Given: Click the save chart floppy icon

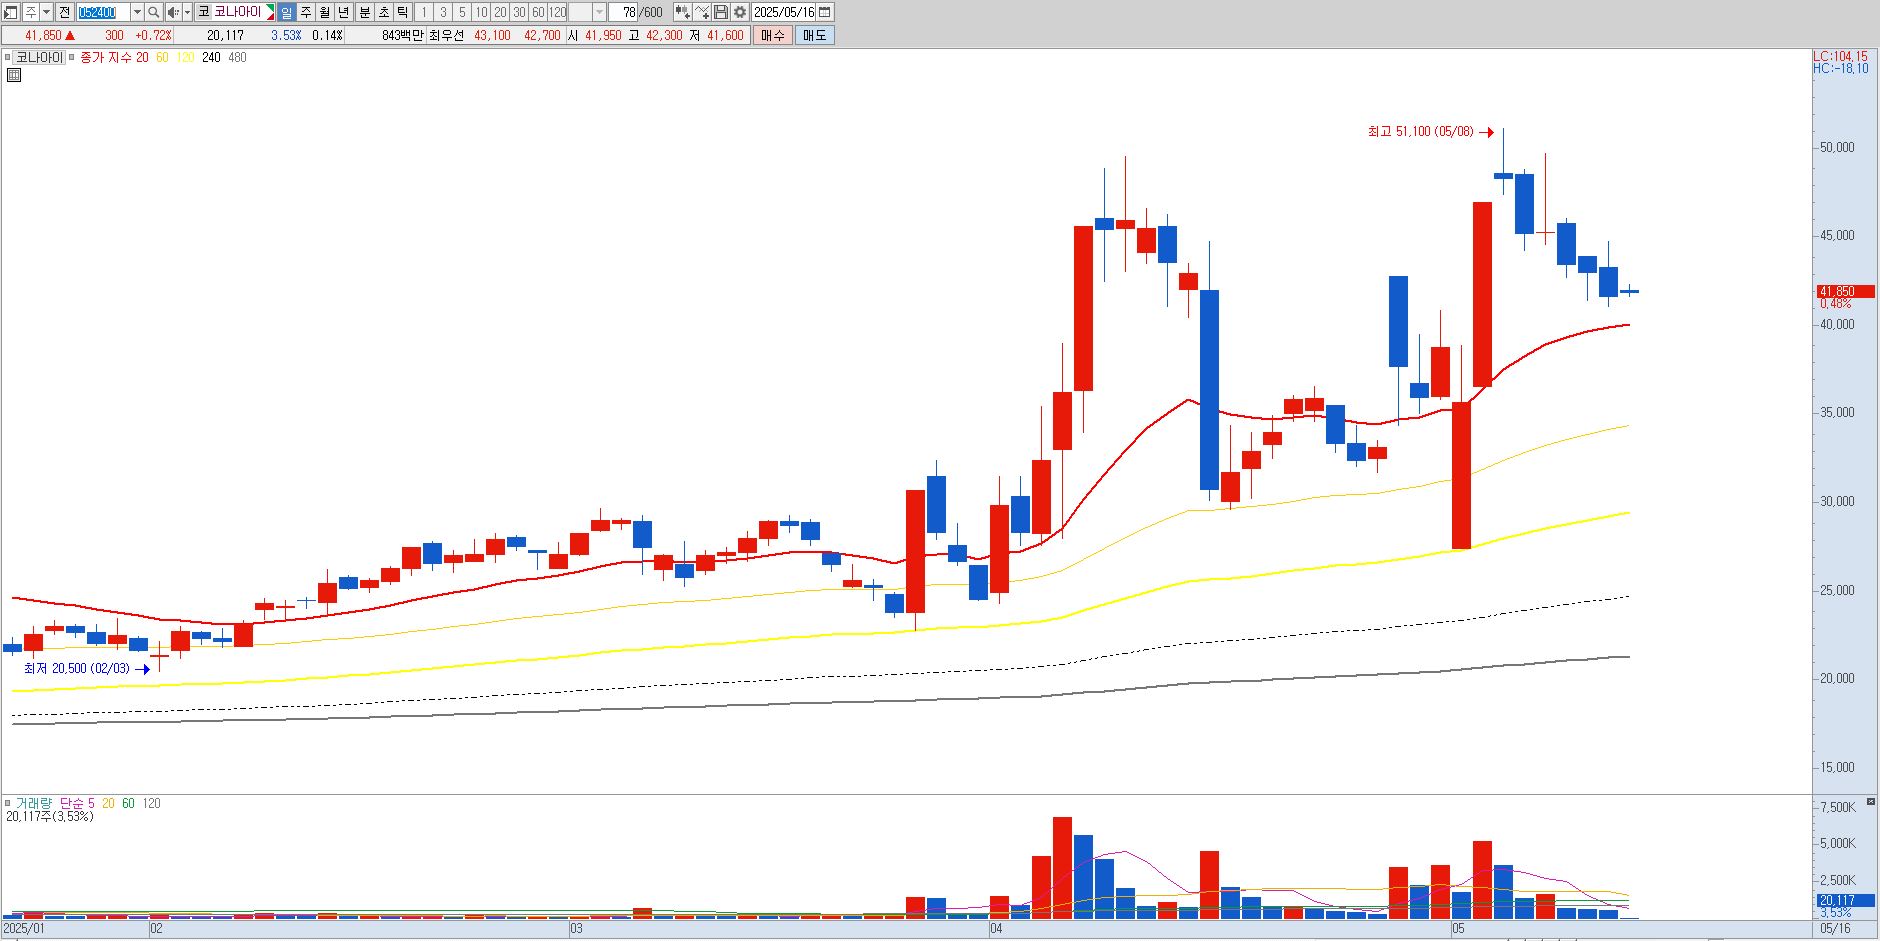Looking at the screenshot, I should click(x=720, y=12).
